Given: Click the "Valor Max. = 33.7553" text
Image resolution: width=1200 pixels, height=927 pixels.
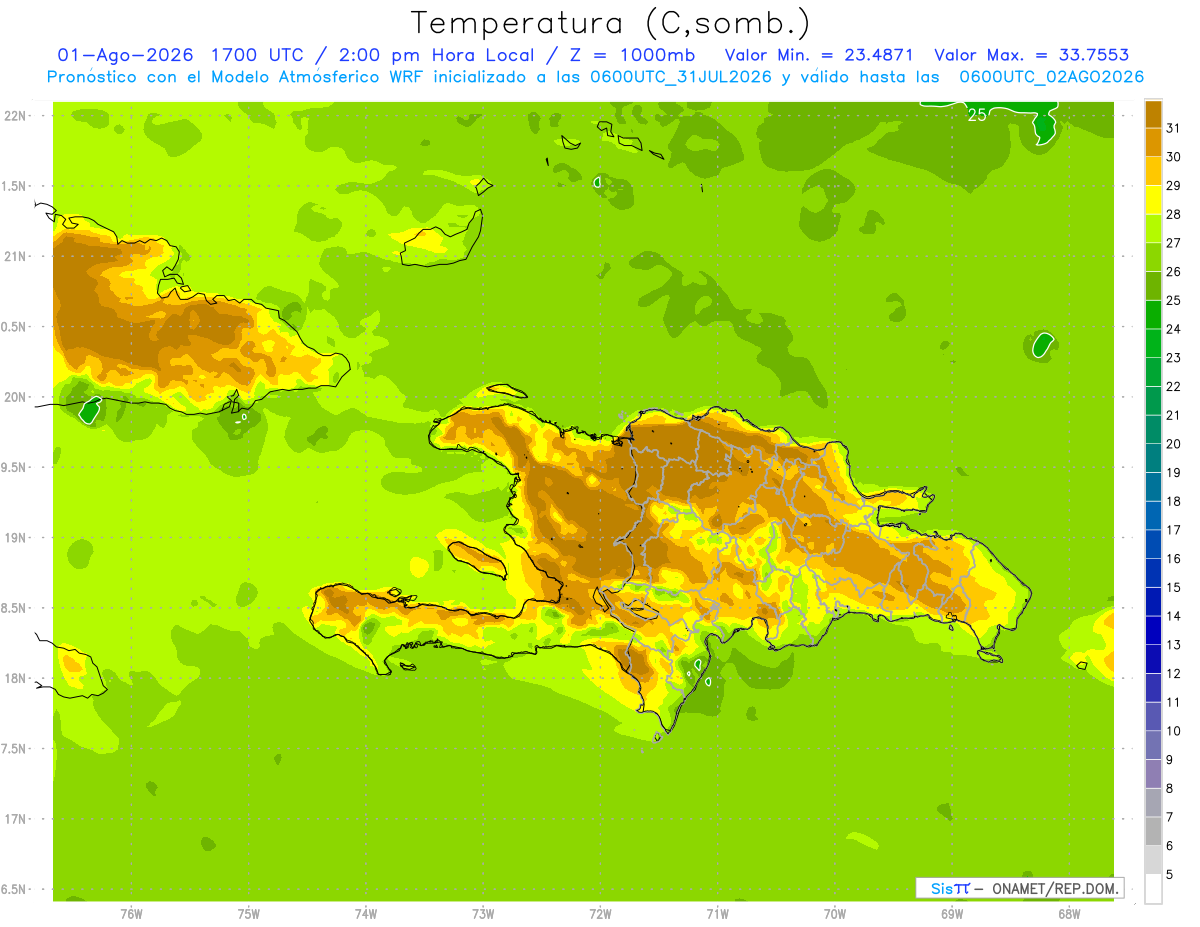Looking at the screenshot, I should pos(1031,55).
